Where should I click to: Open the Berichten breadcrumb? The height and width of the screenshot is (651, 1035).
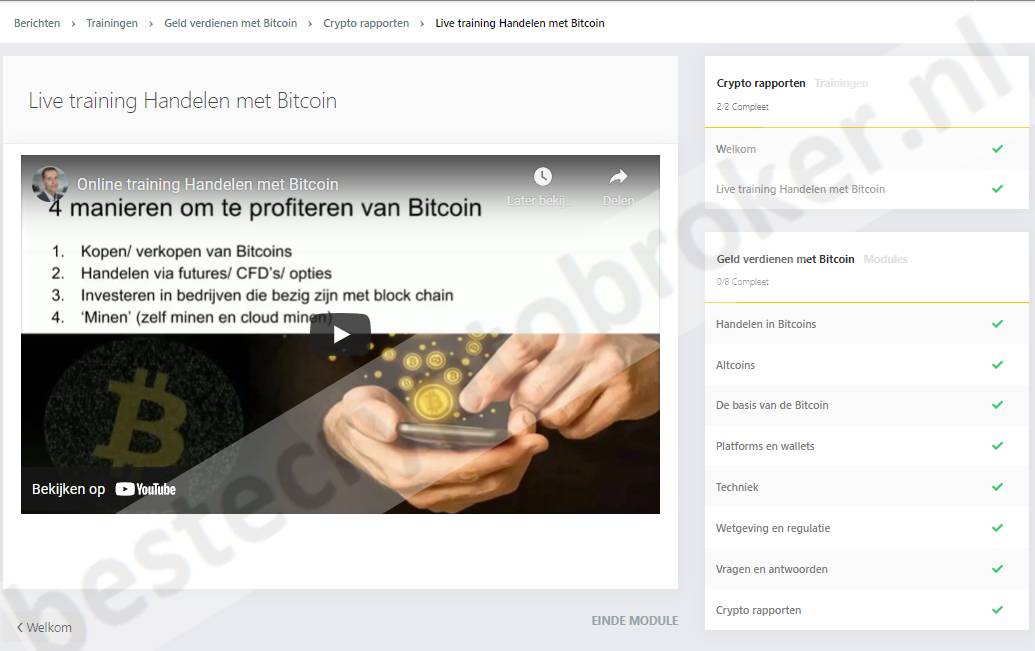point(37,23)
